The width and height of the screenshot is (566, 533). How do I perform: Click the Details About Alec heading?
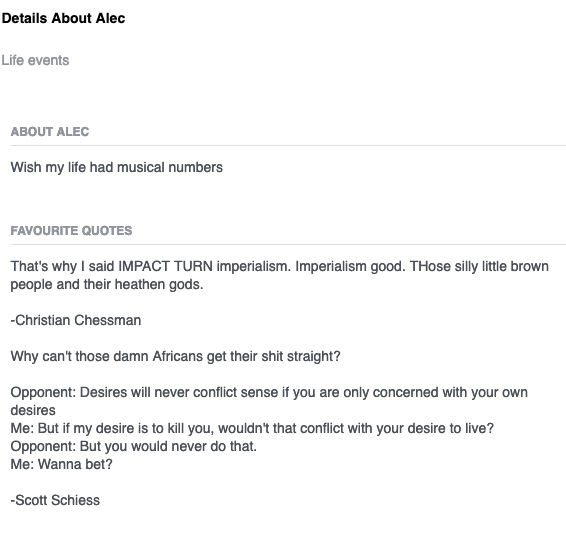[x=63, y=18]
